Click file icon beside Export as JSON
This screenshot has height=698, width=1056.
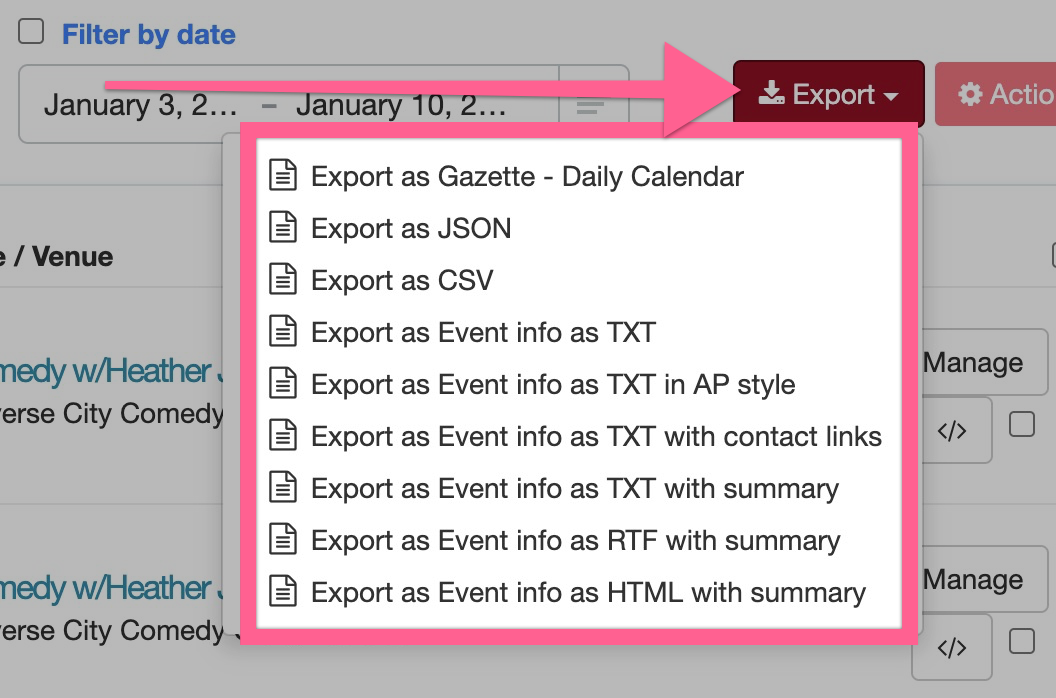[283, 228]
